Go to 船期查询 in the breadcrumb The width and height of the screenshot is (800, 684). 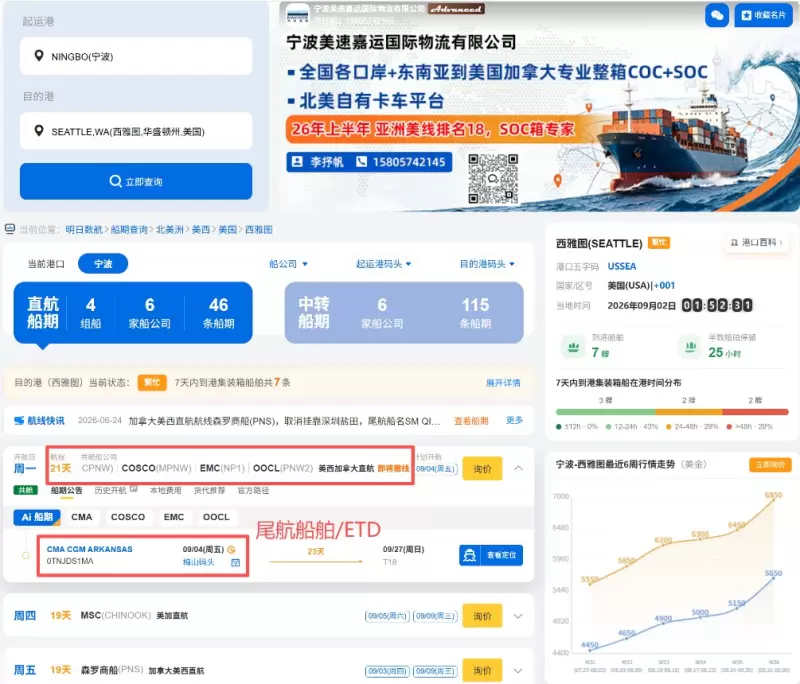pyautogui.click(x=129, y=230)
